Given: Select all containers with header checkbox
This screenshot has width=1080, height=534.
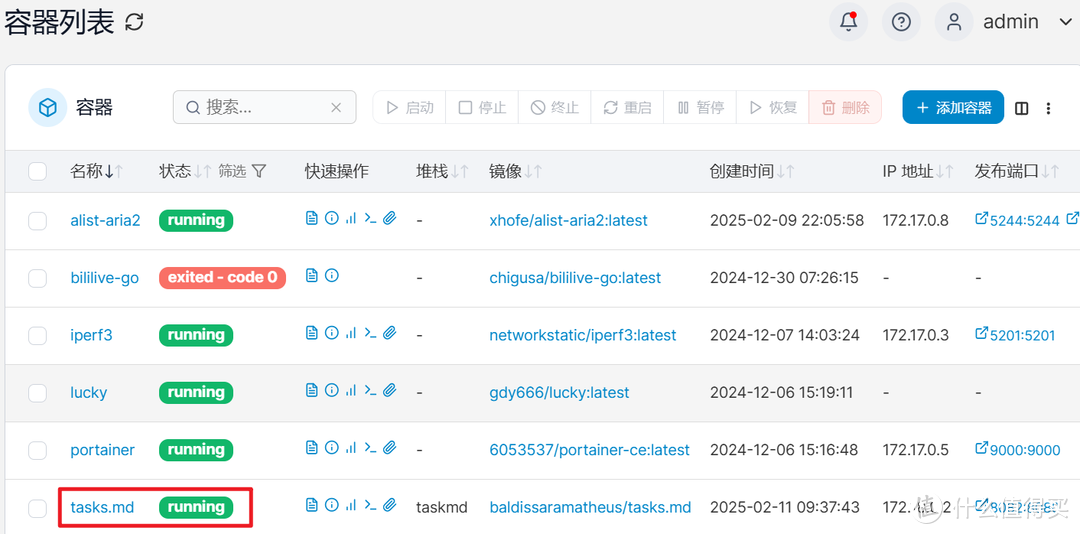Looking at the screenshot, I should click(38, 172).
